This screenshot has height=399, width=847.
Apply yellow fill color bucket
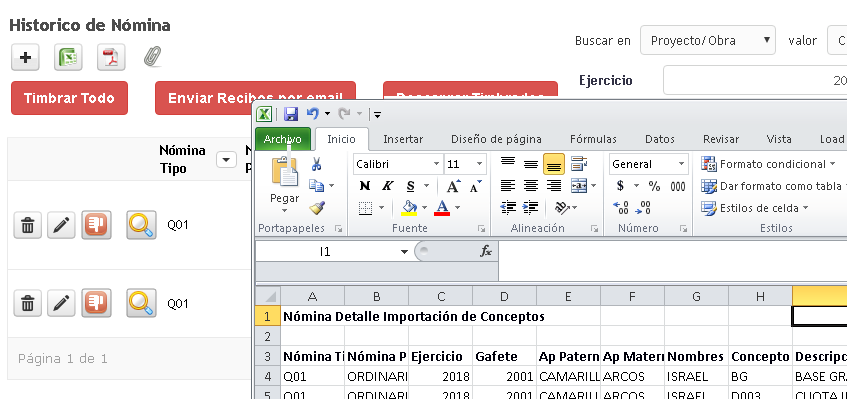tap(409, 208)
